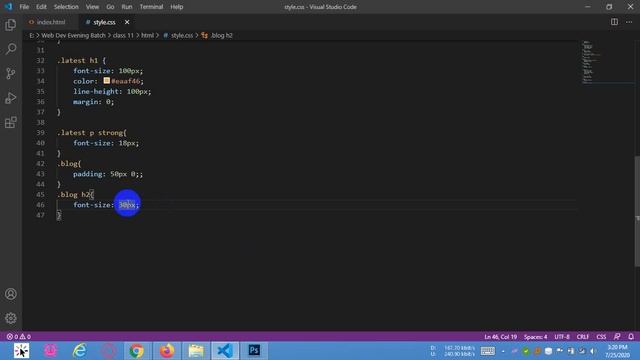Open the View menu
This screenshot has height=360, width=640.
point(92,7)
